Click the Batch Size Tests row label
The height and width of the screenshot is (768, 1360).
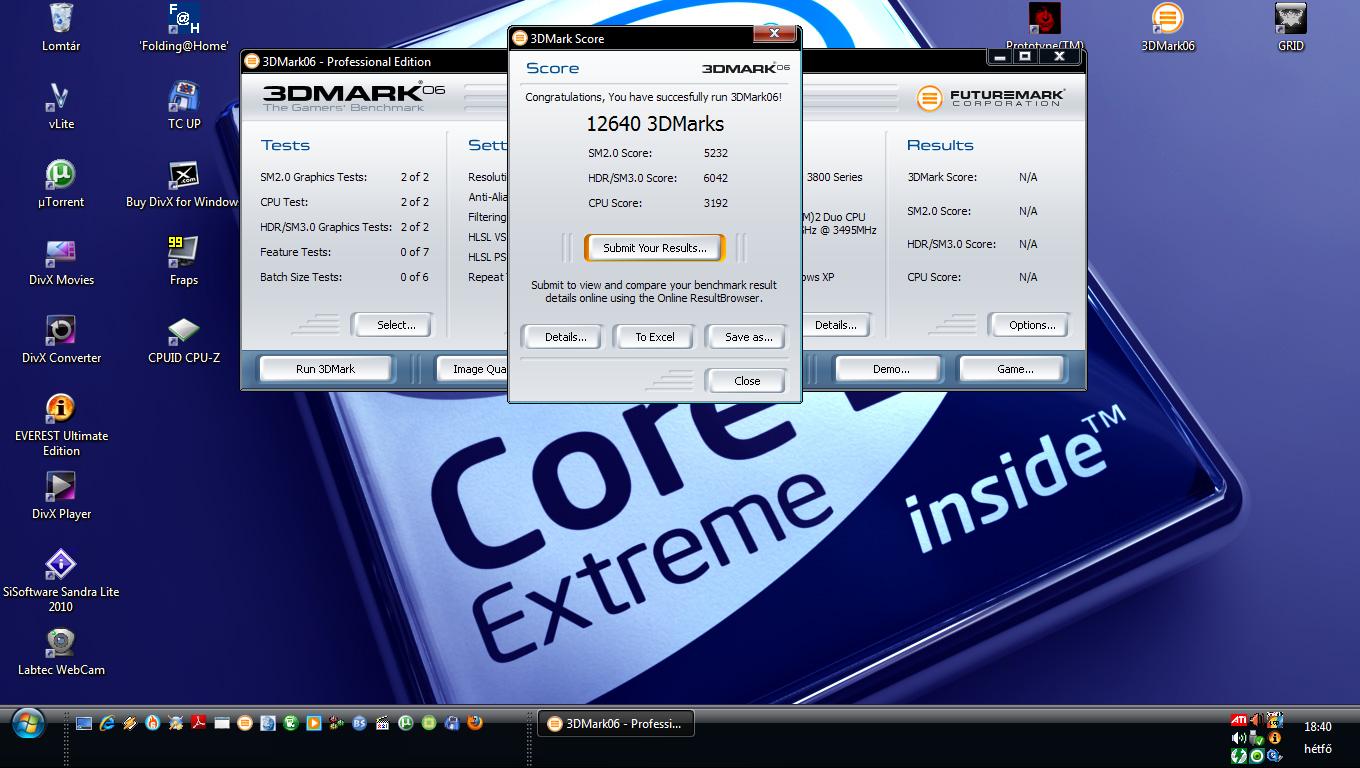(x=301, y=277)
